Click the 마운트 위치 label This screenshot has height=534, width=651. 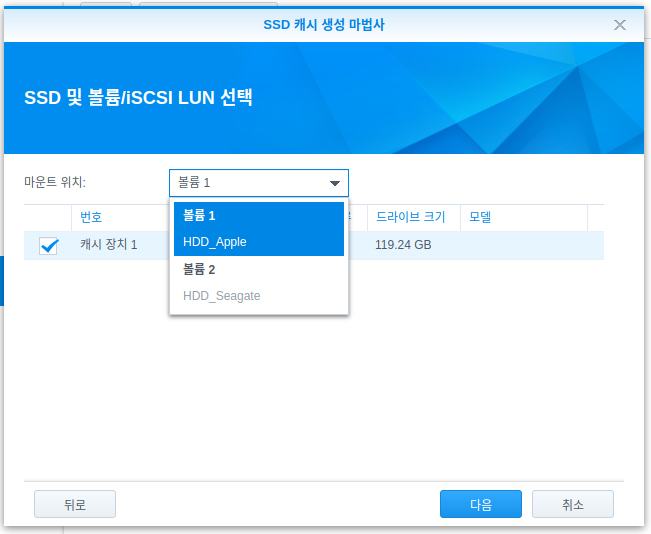tap(55, 182)
